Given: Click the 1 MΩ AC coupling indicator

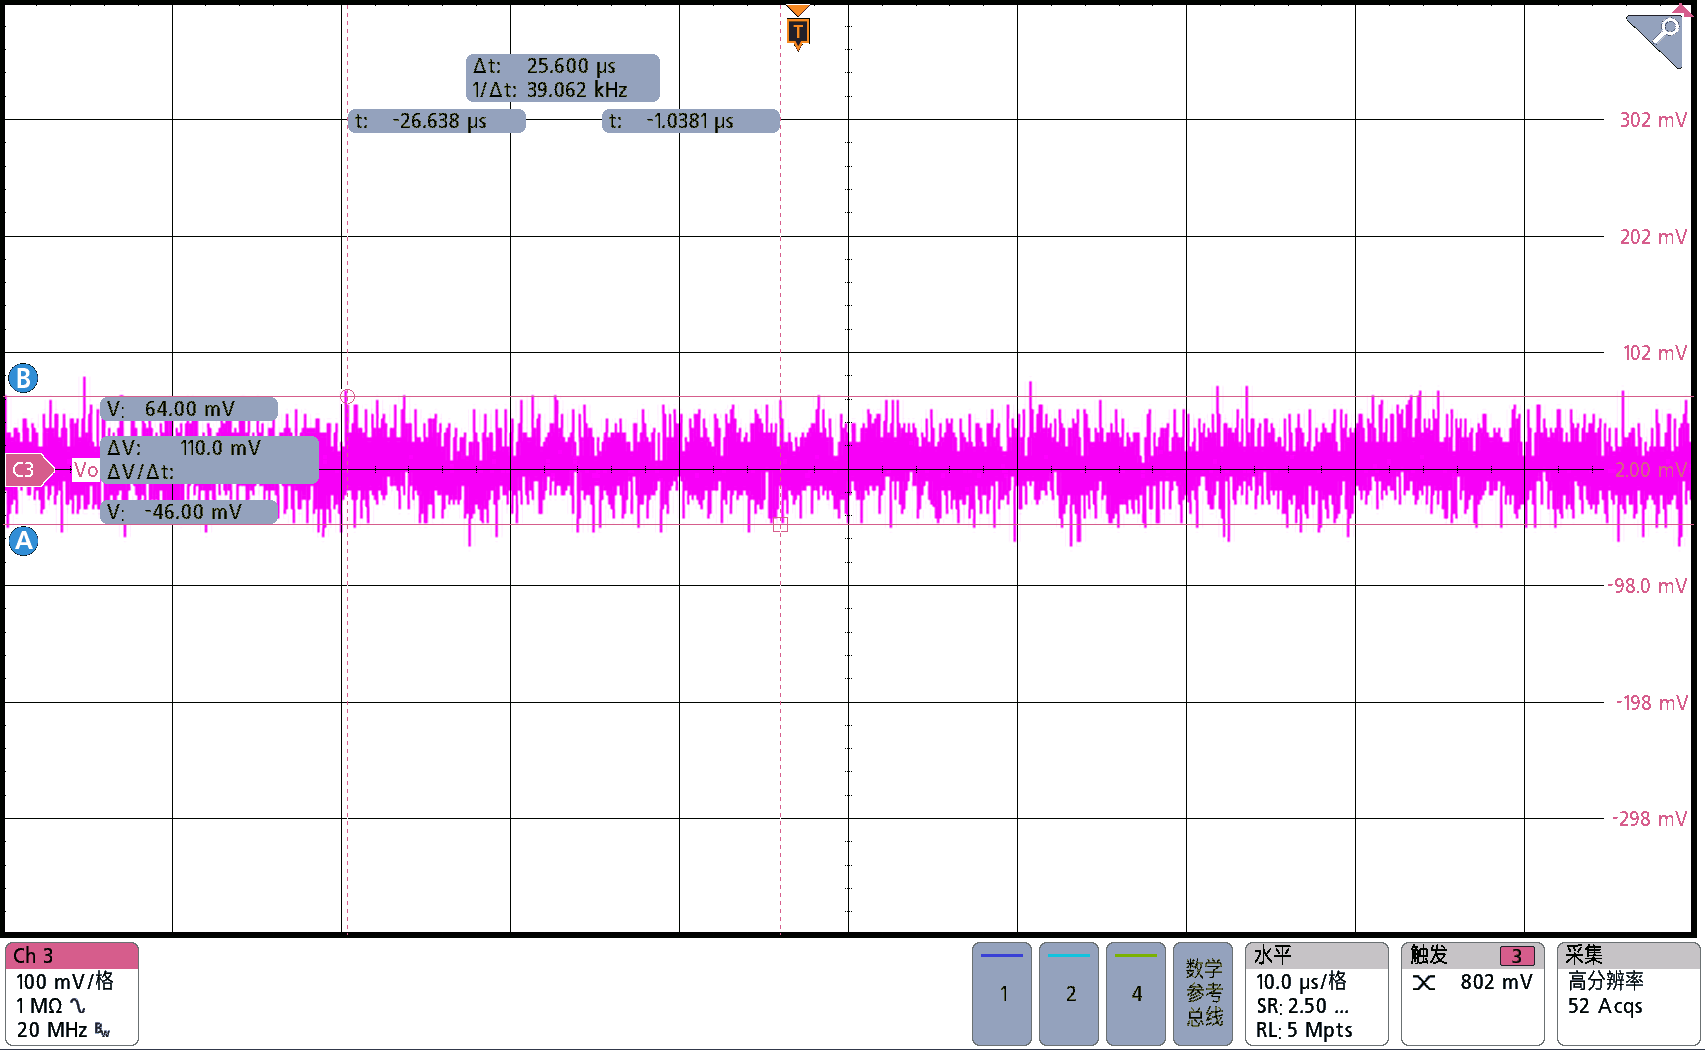Looking at the screenshot, I should click(x=51, y=1006).
